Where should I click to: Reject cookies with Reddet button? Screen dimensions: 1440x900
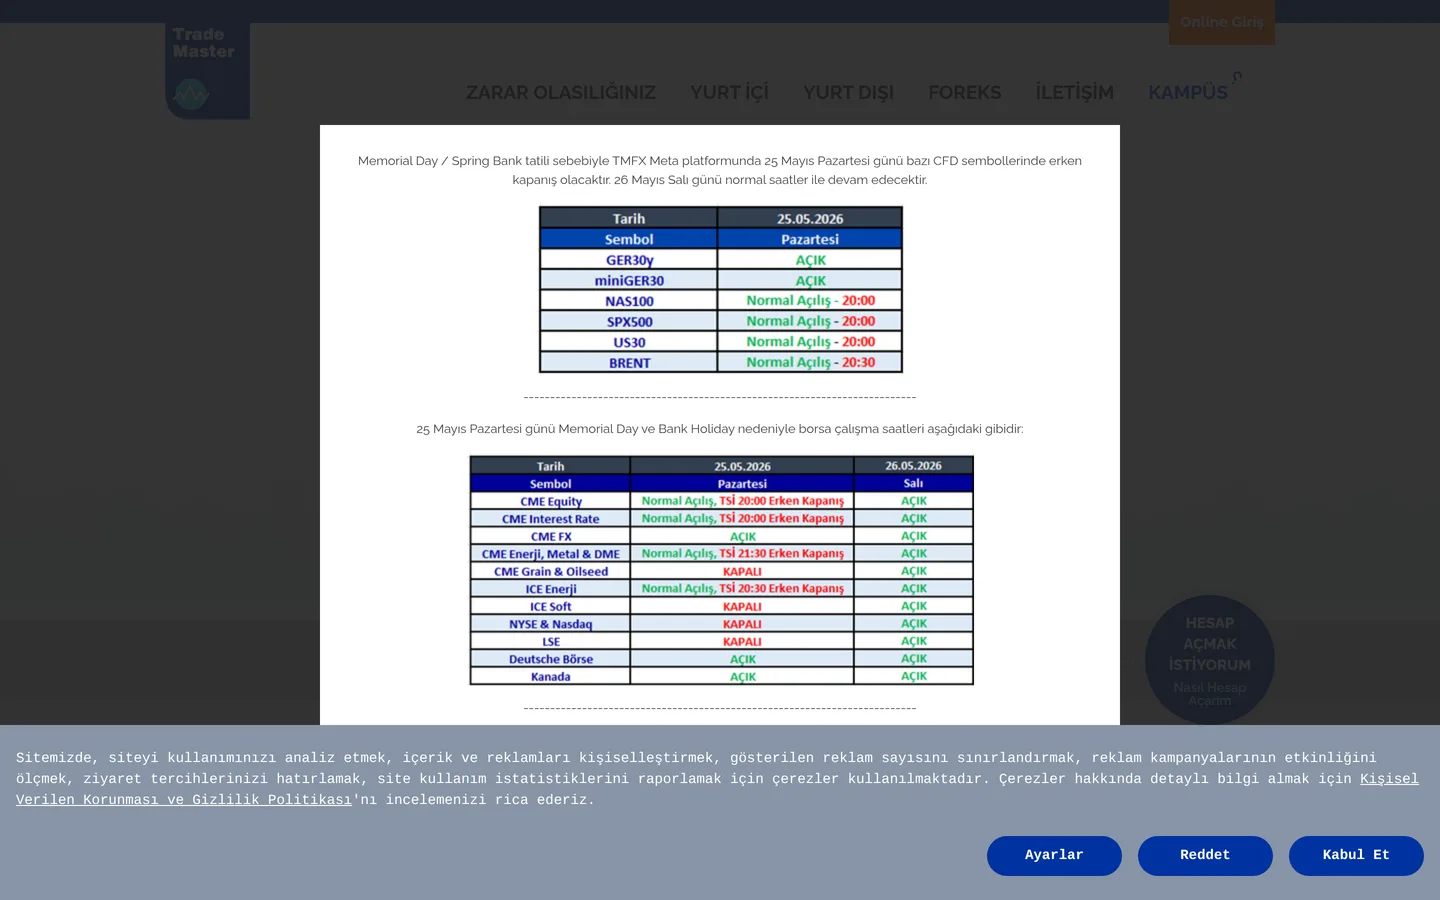click(1205, 856)
